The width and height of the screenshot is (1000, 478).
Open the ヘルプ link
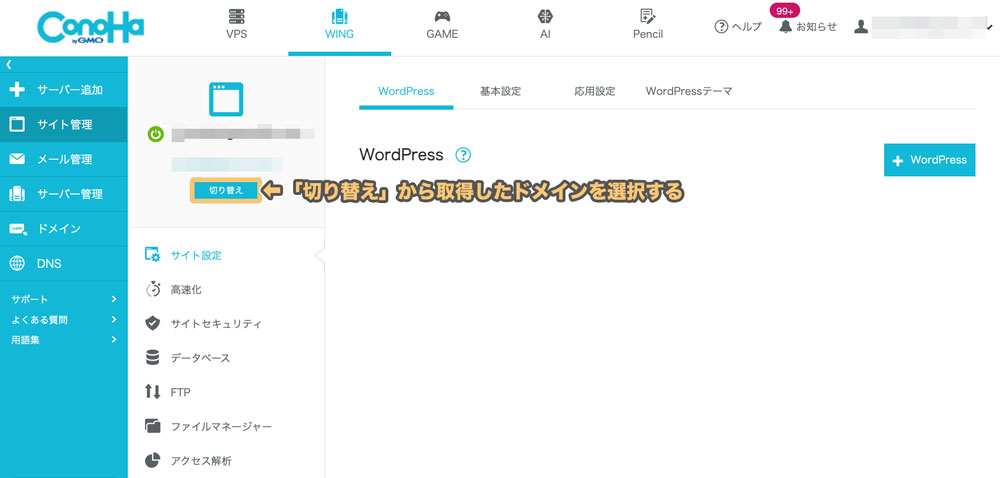pos(738,27)
